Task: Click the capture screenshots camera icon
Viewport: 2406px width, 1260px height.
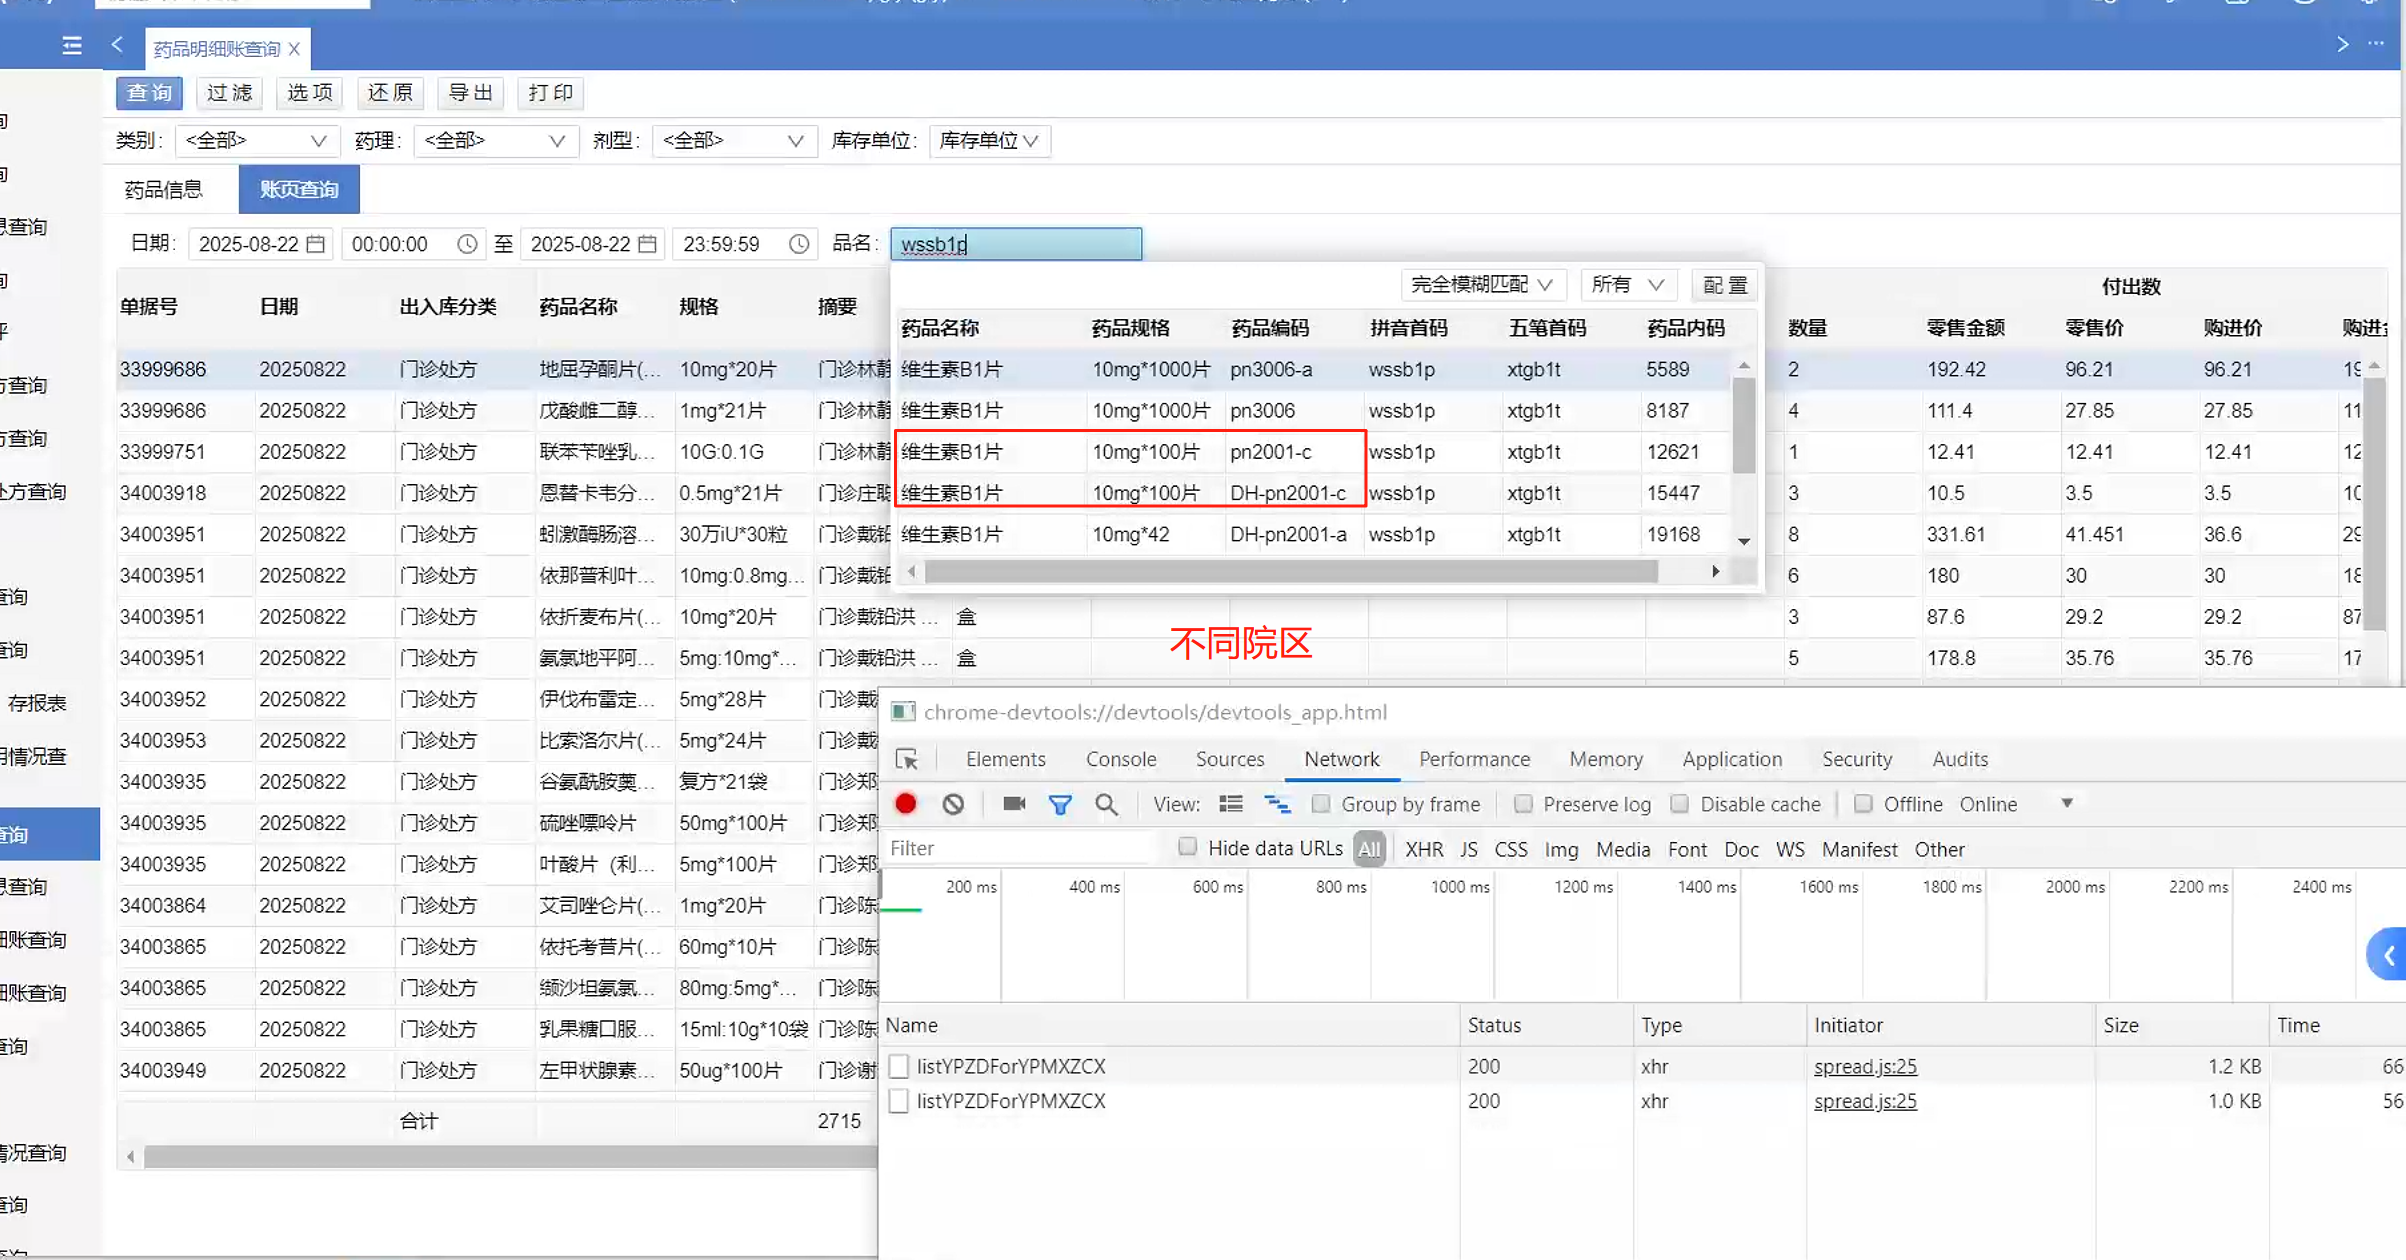Action: coord(1013,804)
